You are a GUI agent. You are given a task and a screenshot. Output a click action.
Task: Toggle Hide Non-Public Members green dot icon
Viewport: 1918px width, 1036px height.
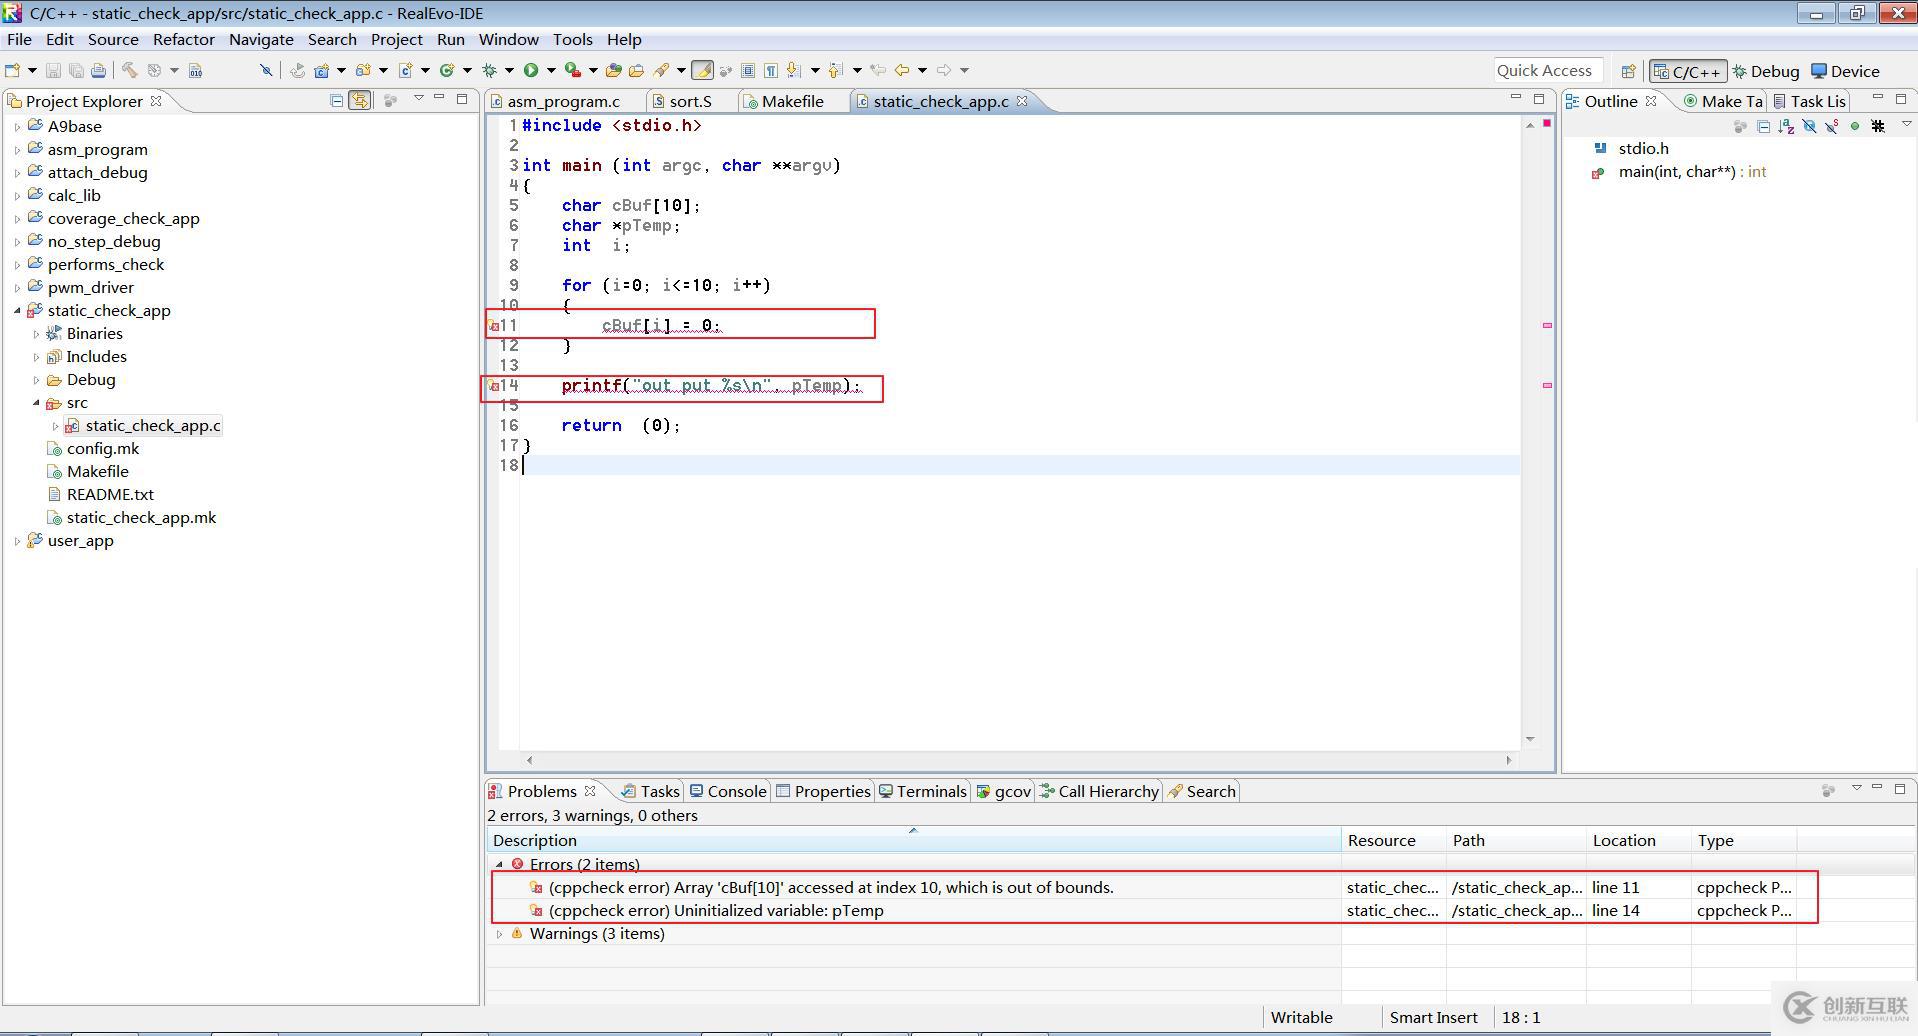[x=1855, y=126]
